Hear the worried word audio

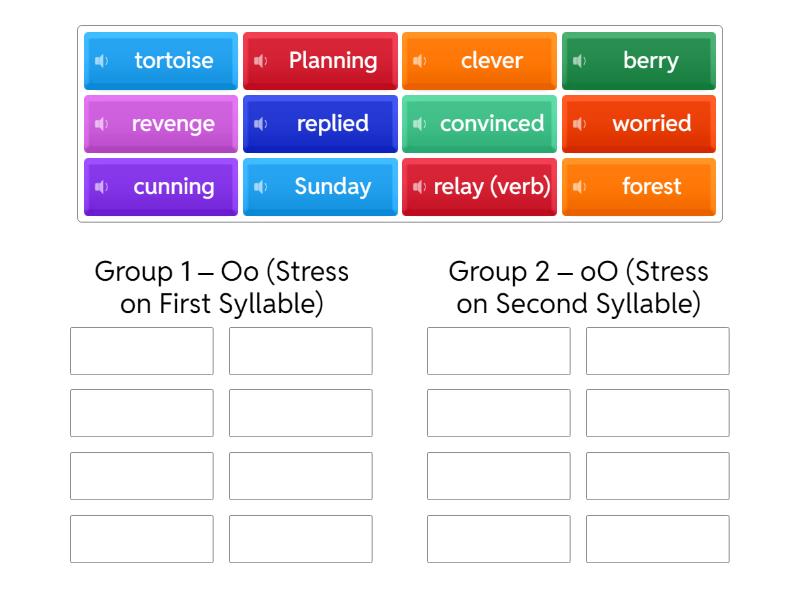tap(579, 124)
